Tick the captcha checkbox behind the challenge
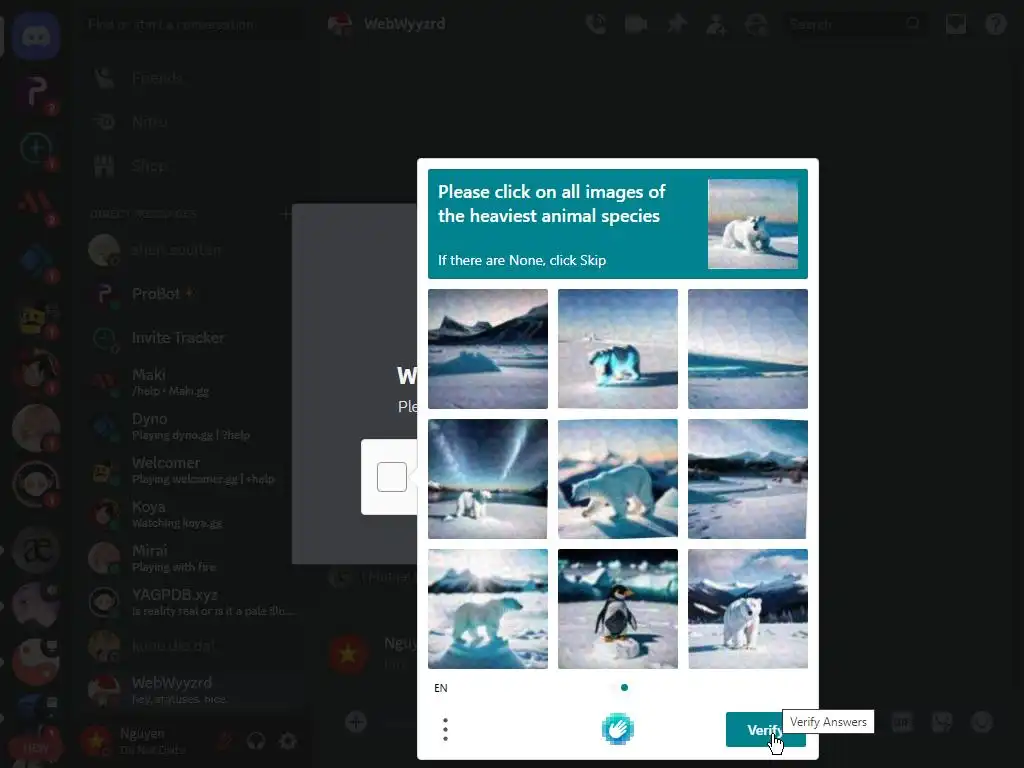This screenshot has width=1024, height=768. [392, 477]
